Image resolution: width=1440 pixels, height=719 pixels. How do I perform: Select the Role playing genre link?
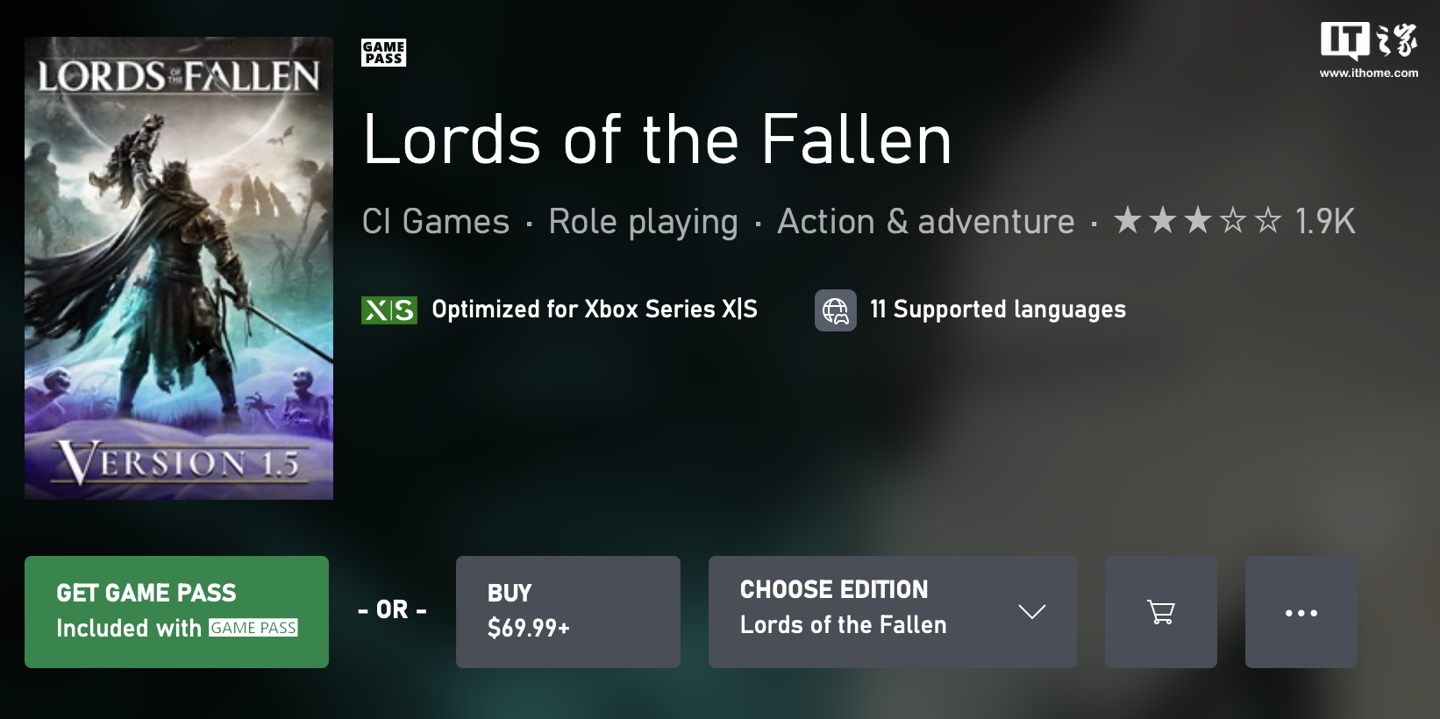[x=643, y=221]
